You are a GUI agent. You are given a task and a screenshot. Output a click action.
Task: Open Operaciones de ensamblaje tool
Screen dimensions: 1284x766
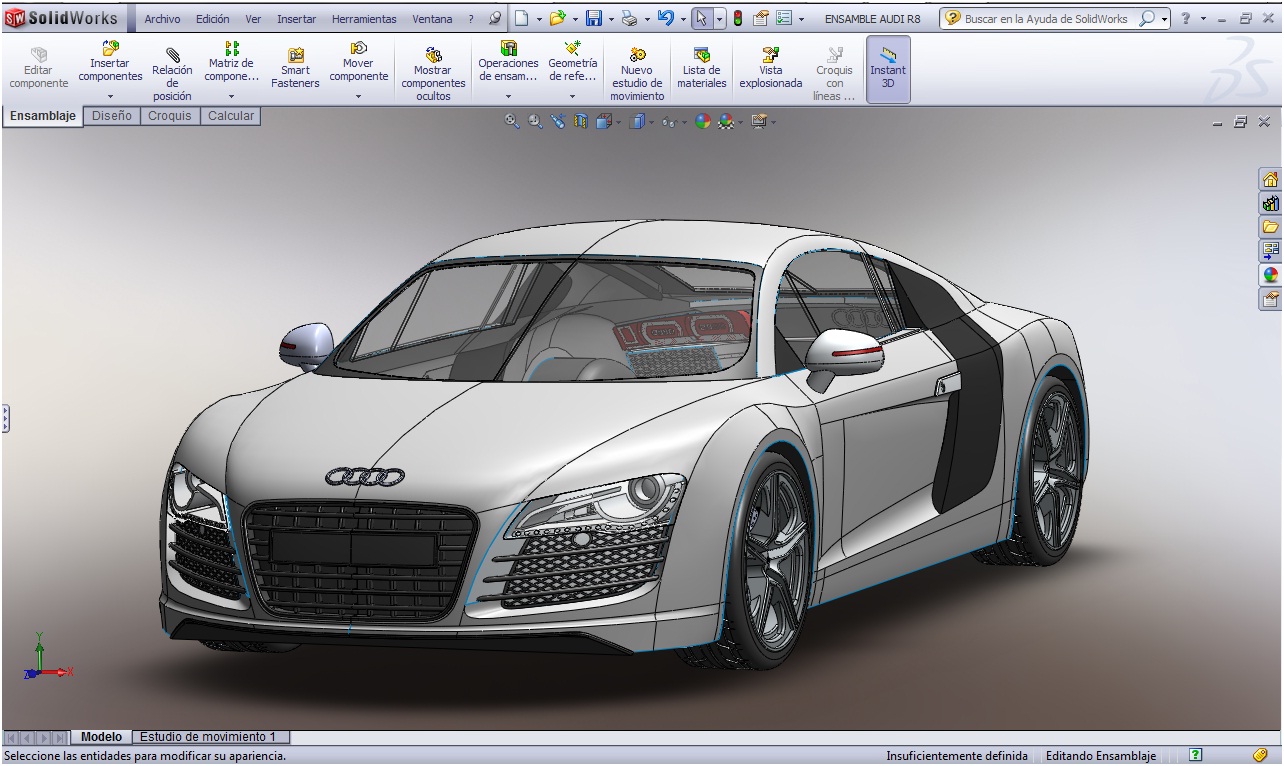[x=508, y=62]
